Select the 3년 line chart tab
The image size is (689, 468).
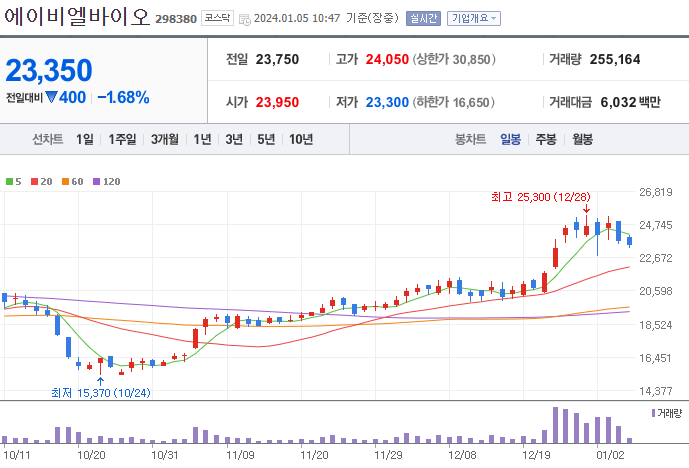click(234, 139)
